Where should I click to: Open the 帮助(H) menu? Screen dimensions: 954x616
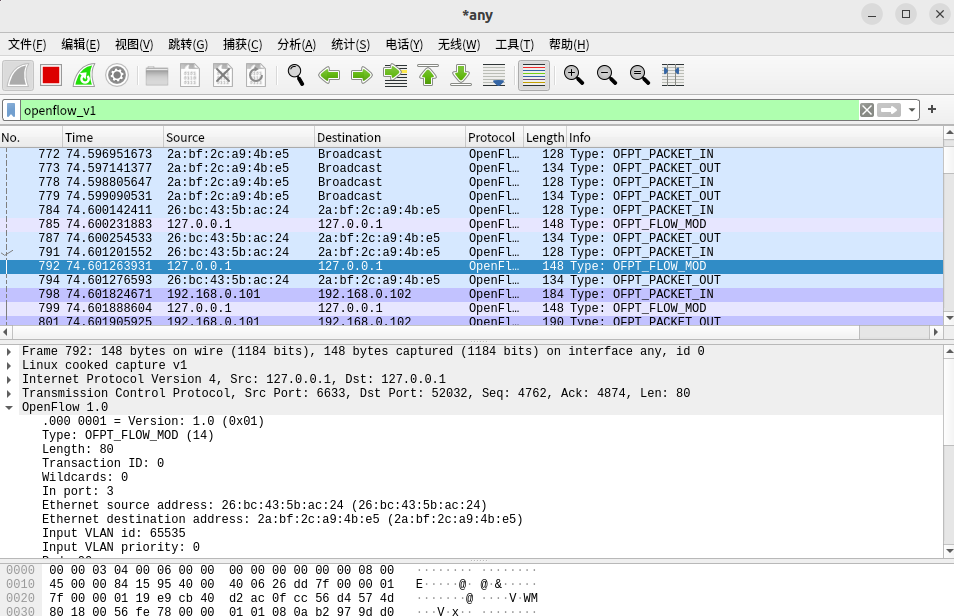569,44
